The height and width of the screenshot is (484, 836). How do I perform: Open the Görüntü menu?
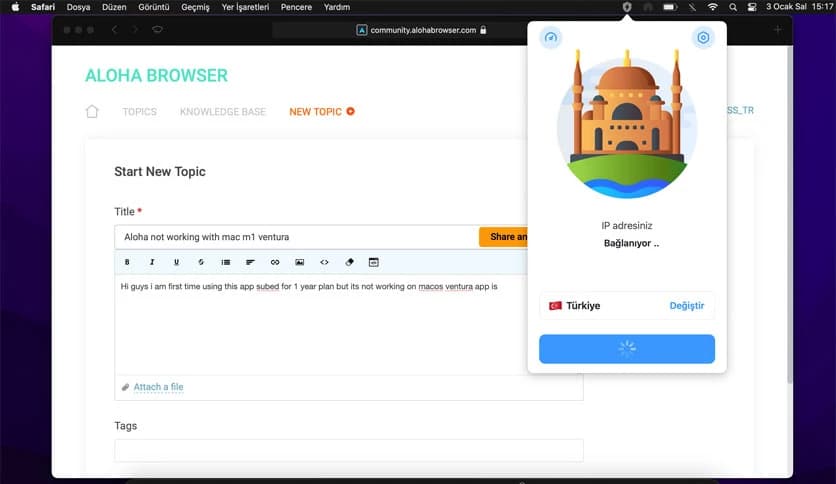point(154,7)
